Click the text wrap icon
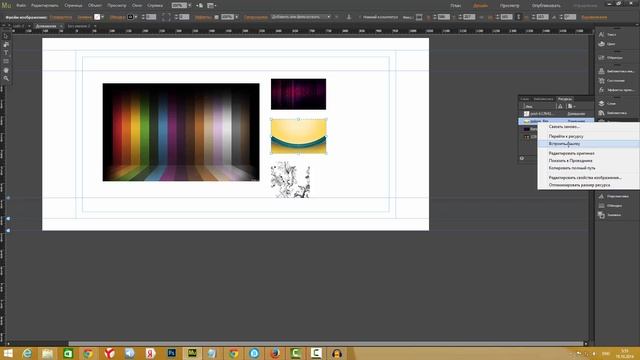 click(419, 17)
